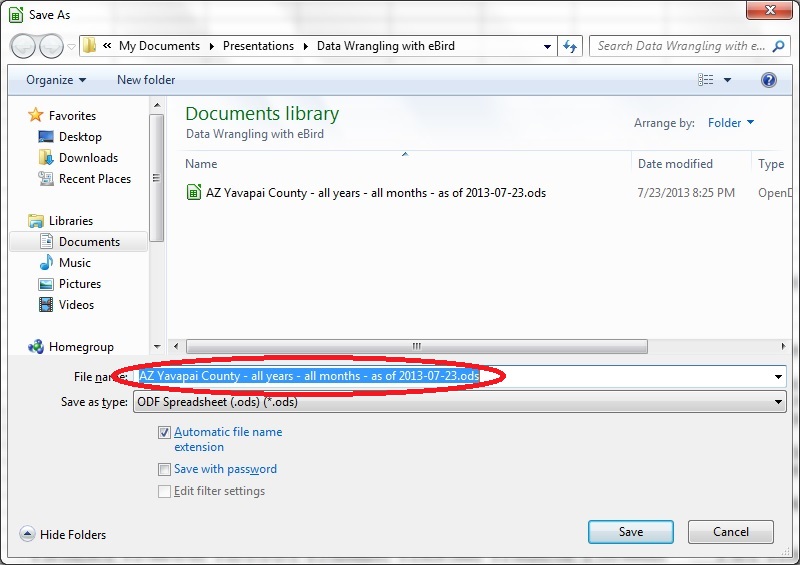Sort by Date modified column header
Screen dimensions: 800x565
coord(675,164)
